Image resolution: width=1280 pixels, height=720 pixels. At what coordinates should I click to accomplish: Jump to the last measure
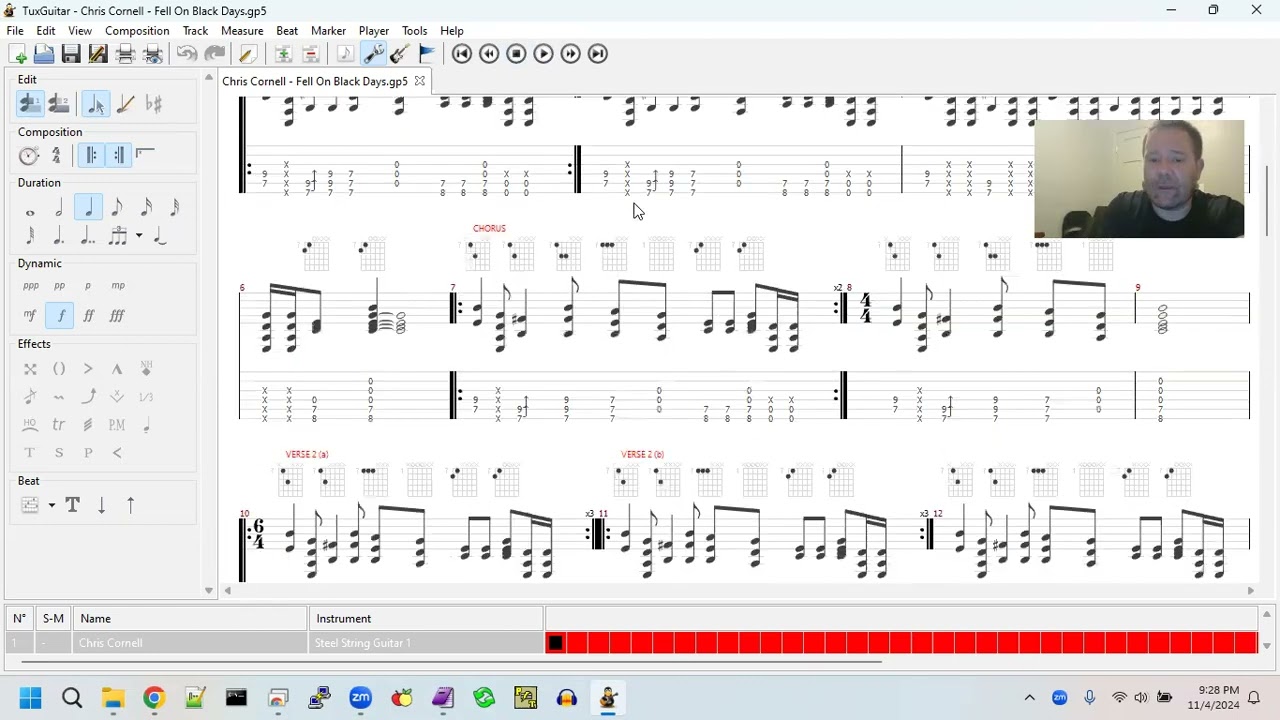[597, 54]
